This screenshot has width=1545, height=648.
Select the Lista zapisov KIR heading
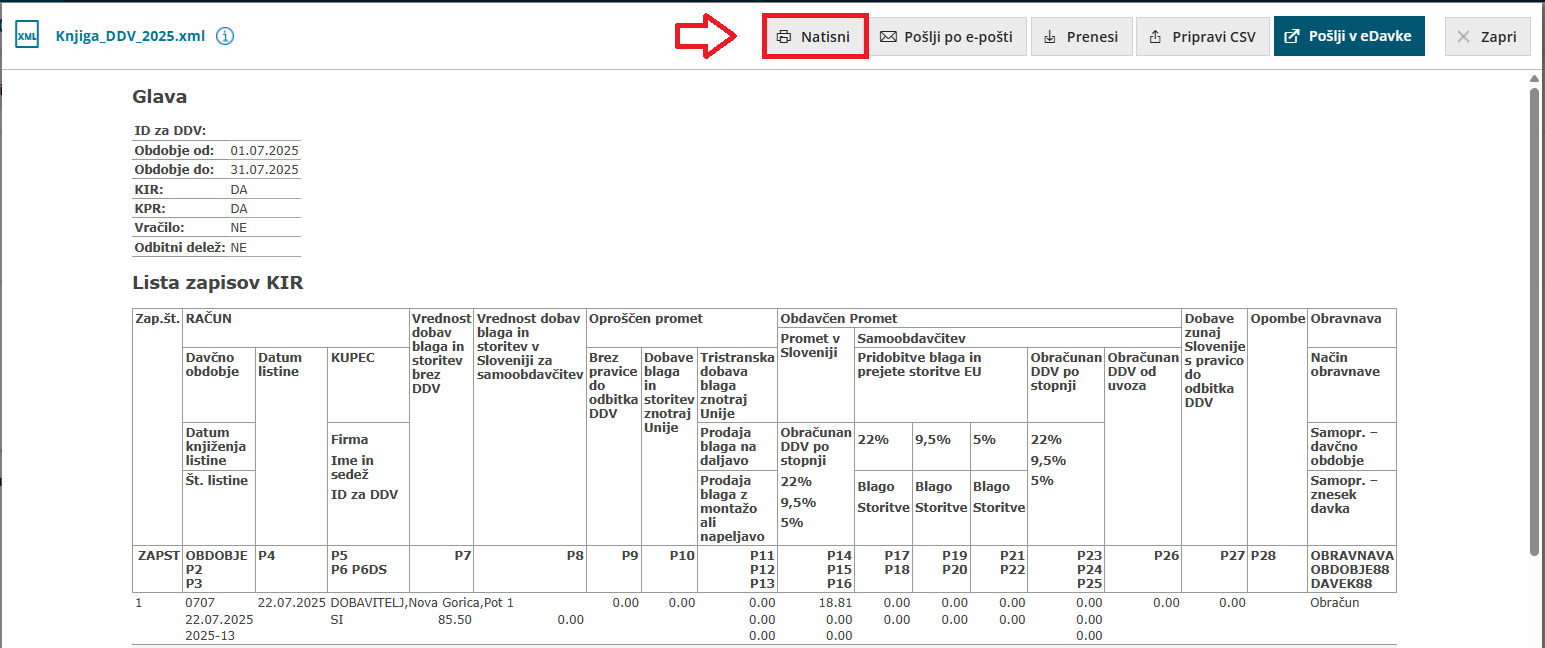(x=218, y=283)
